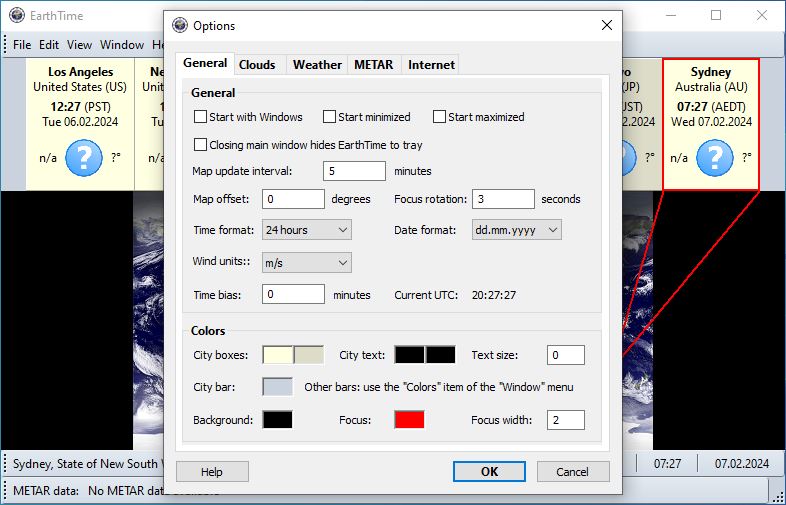Change the red Focus color swatch
786x505 pixels.
[410, 420]
